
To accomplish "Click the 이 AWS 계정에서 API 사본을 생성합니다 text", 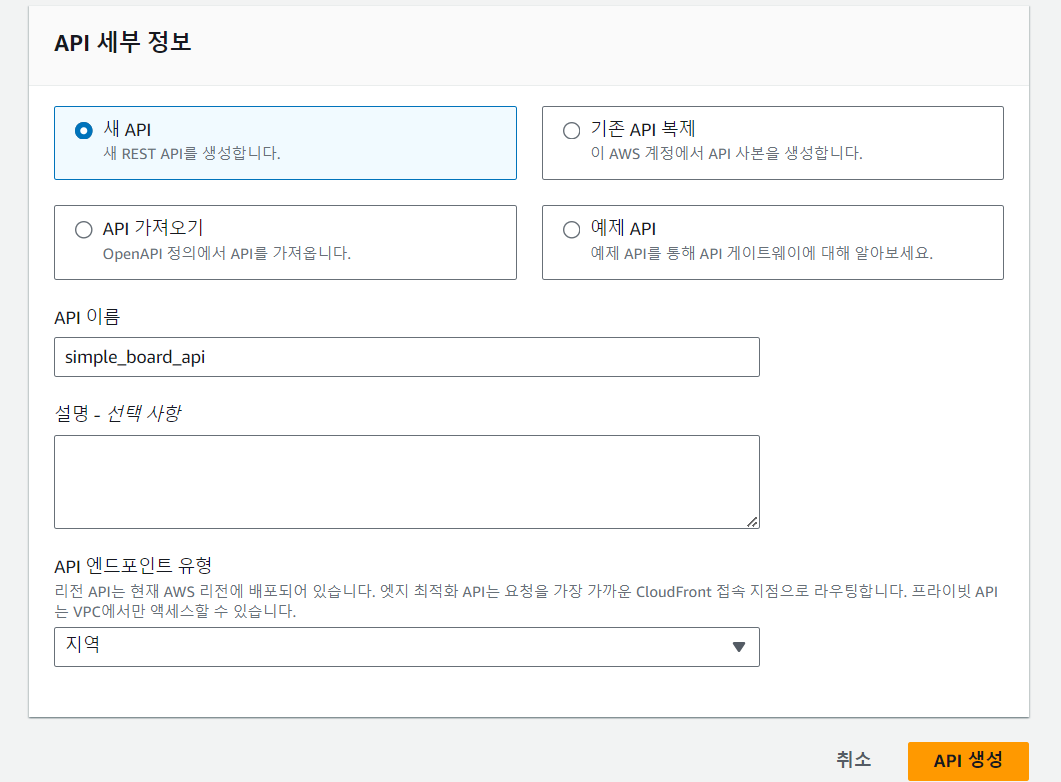I will pos(727,154).
